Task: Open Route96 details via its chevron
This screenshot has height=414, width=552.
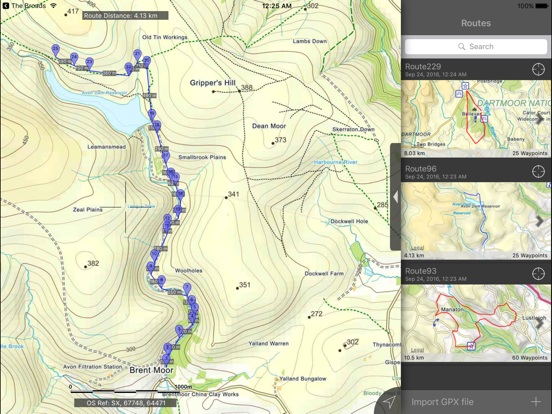Action: point(539,221)
